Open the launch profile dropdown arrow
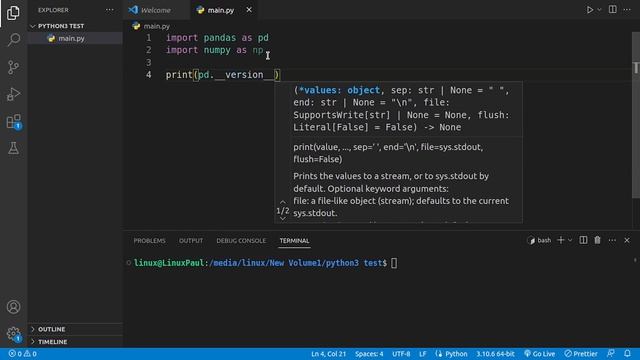 click(x=570, y=240)
